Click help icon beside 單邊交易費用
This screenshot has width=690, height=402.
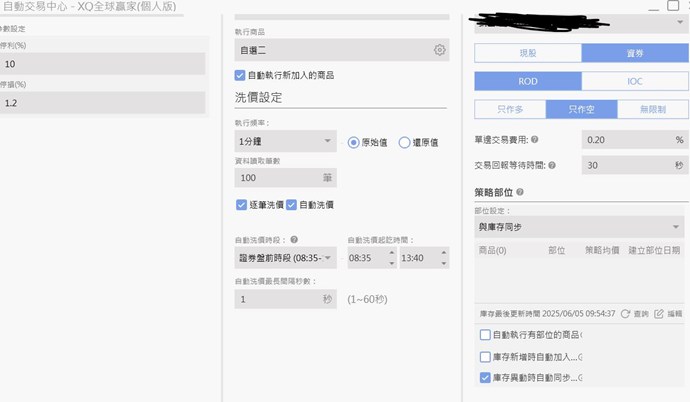tap(535, 140)
